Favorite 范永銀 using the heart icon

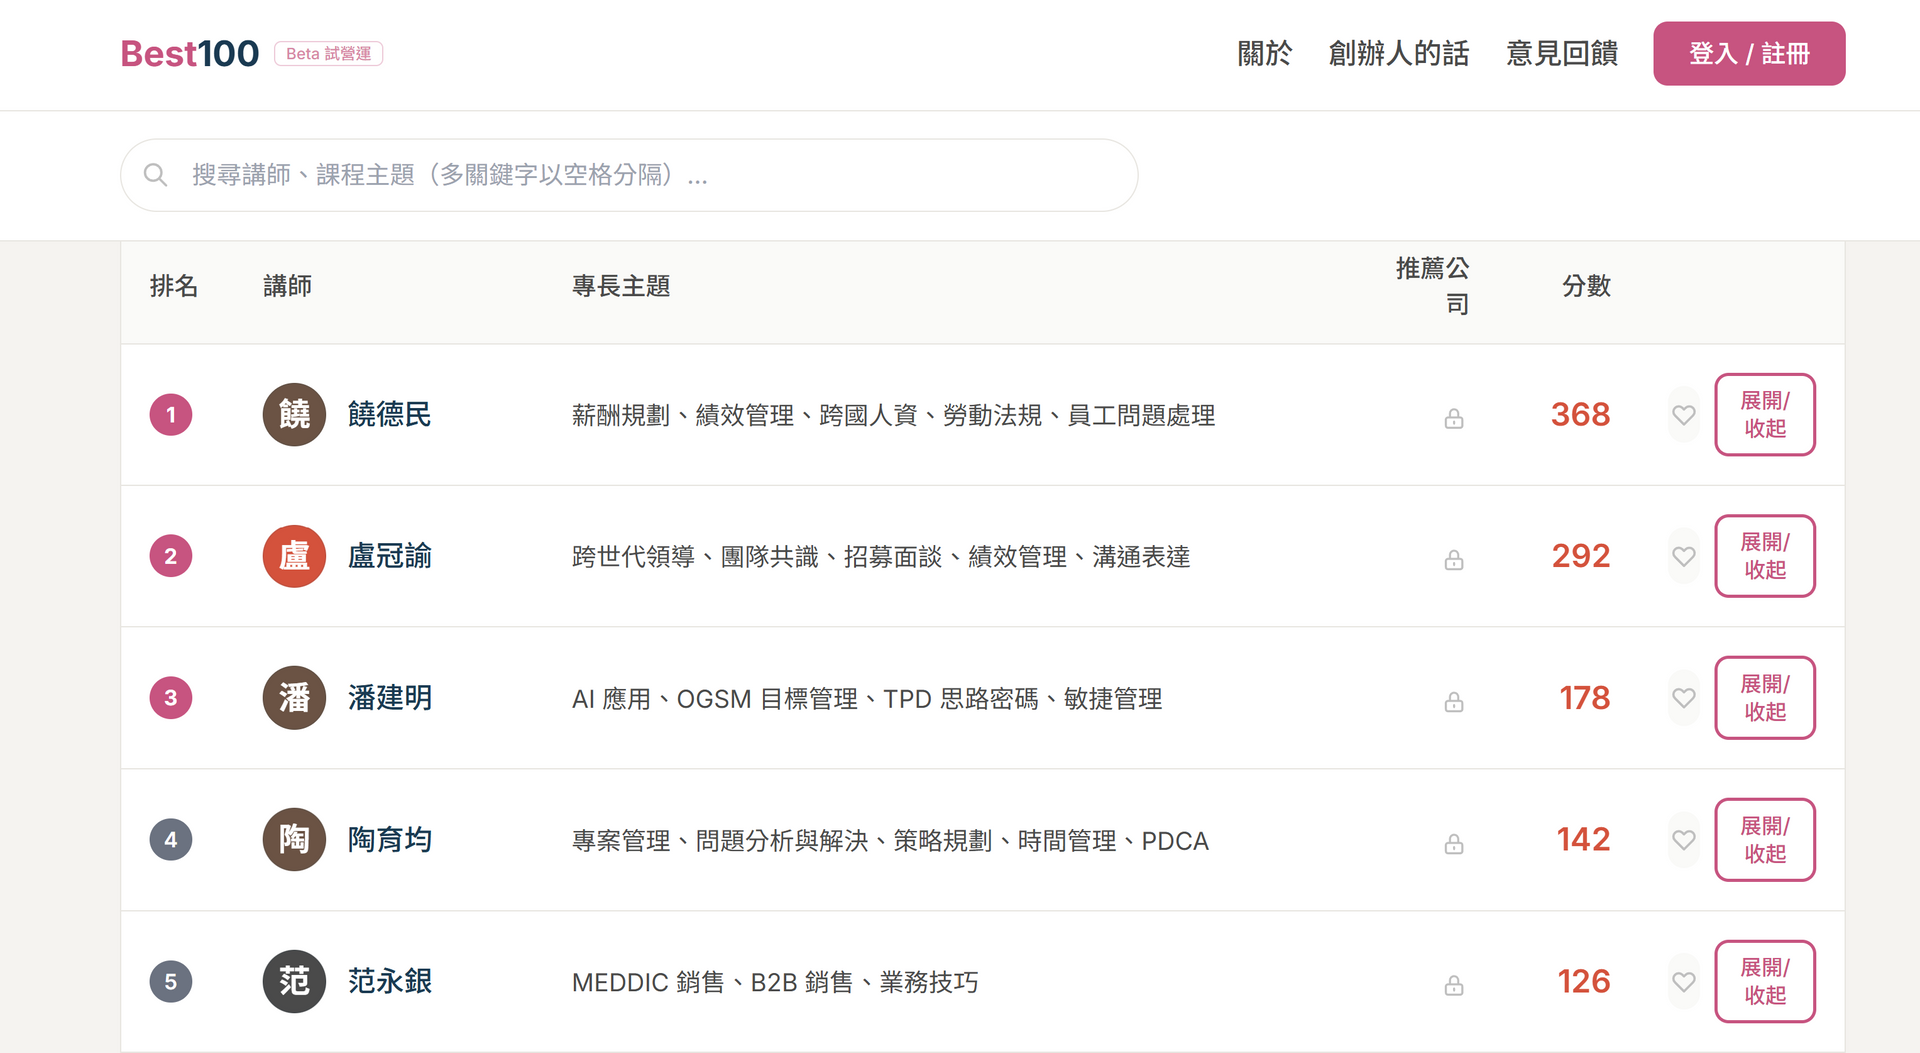[x=1683, y=982]
